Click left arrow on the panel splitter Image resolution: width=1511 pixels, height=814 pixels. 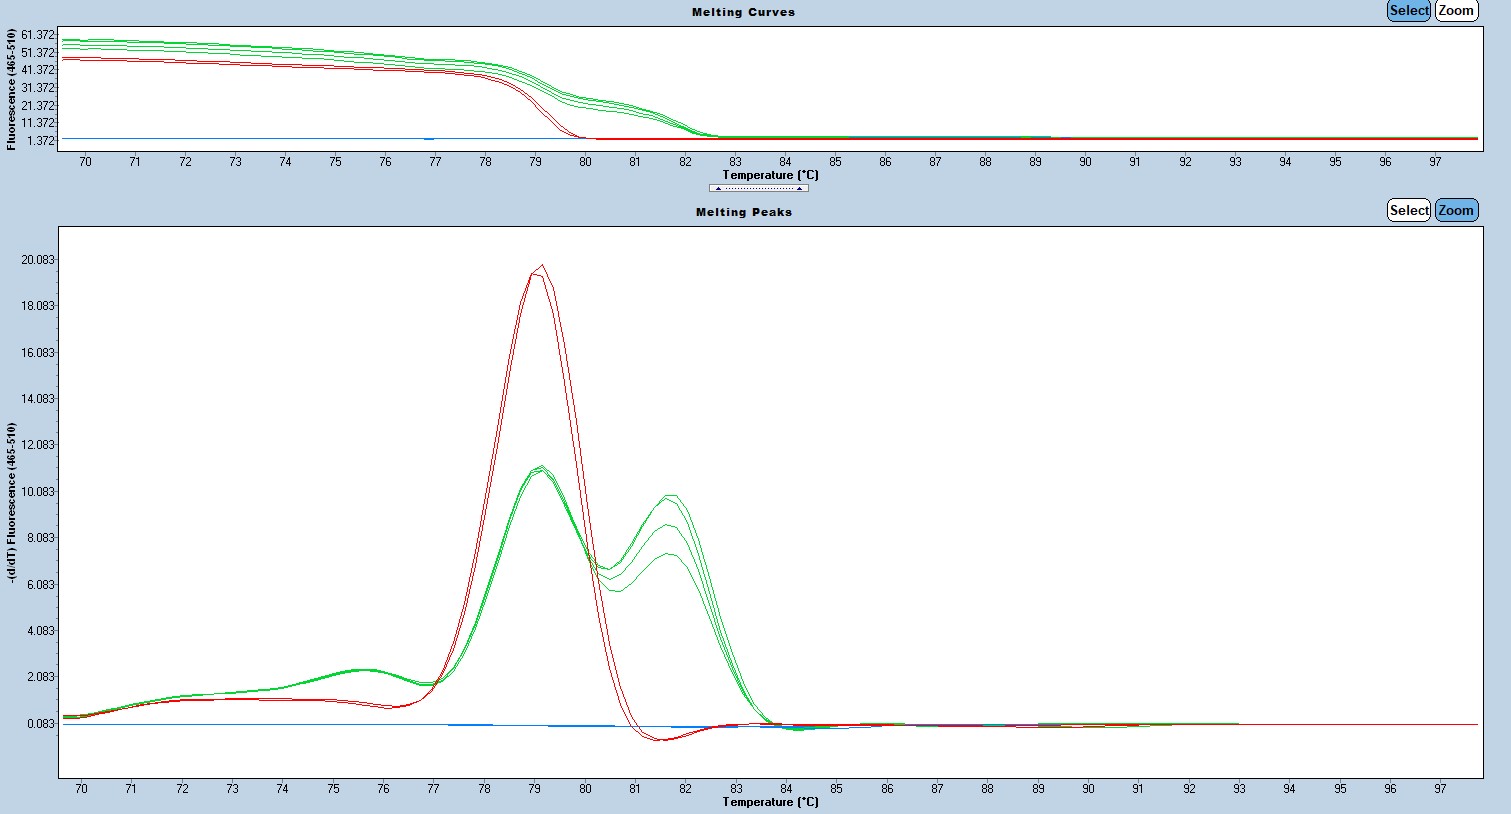718,188
